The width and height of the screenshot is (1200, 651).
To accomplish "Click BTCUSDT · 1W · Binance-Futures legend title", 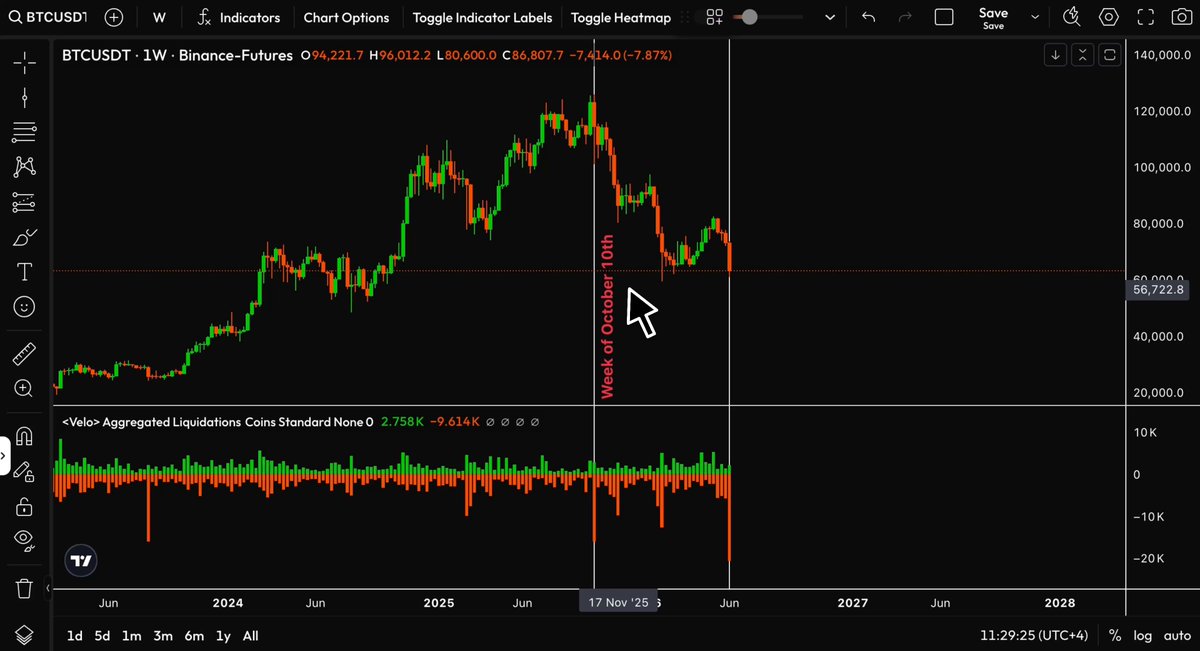I will 178,56.
